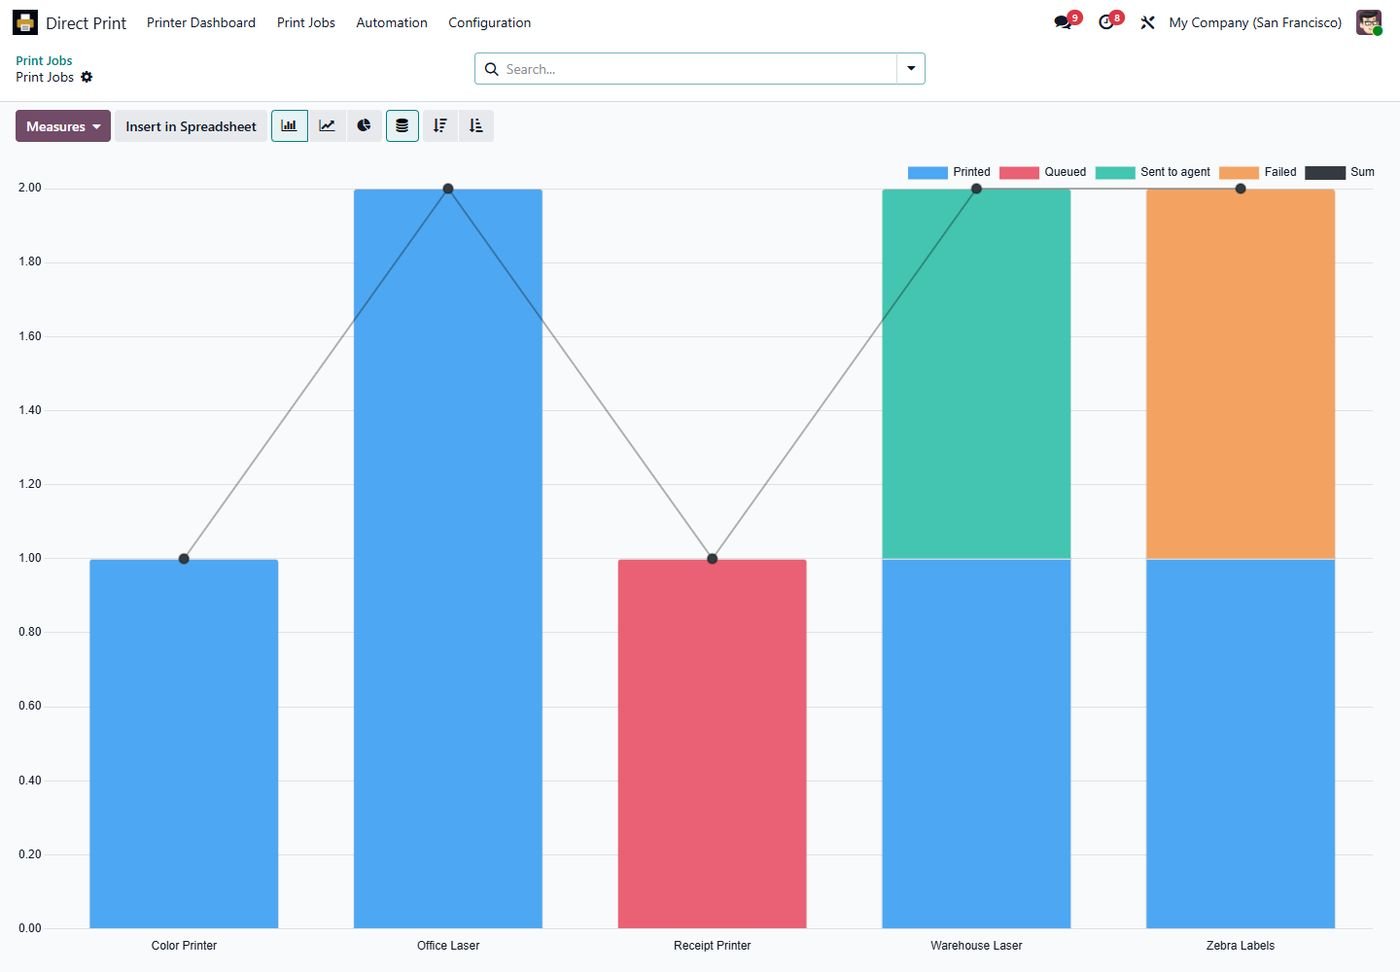Viewport: 1400px width, 972px height.
Task: Open the Automation menu
Action: (392, 22)
